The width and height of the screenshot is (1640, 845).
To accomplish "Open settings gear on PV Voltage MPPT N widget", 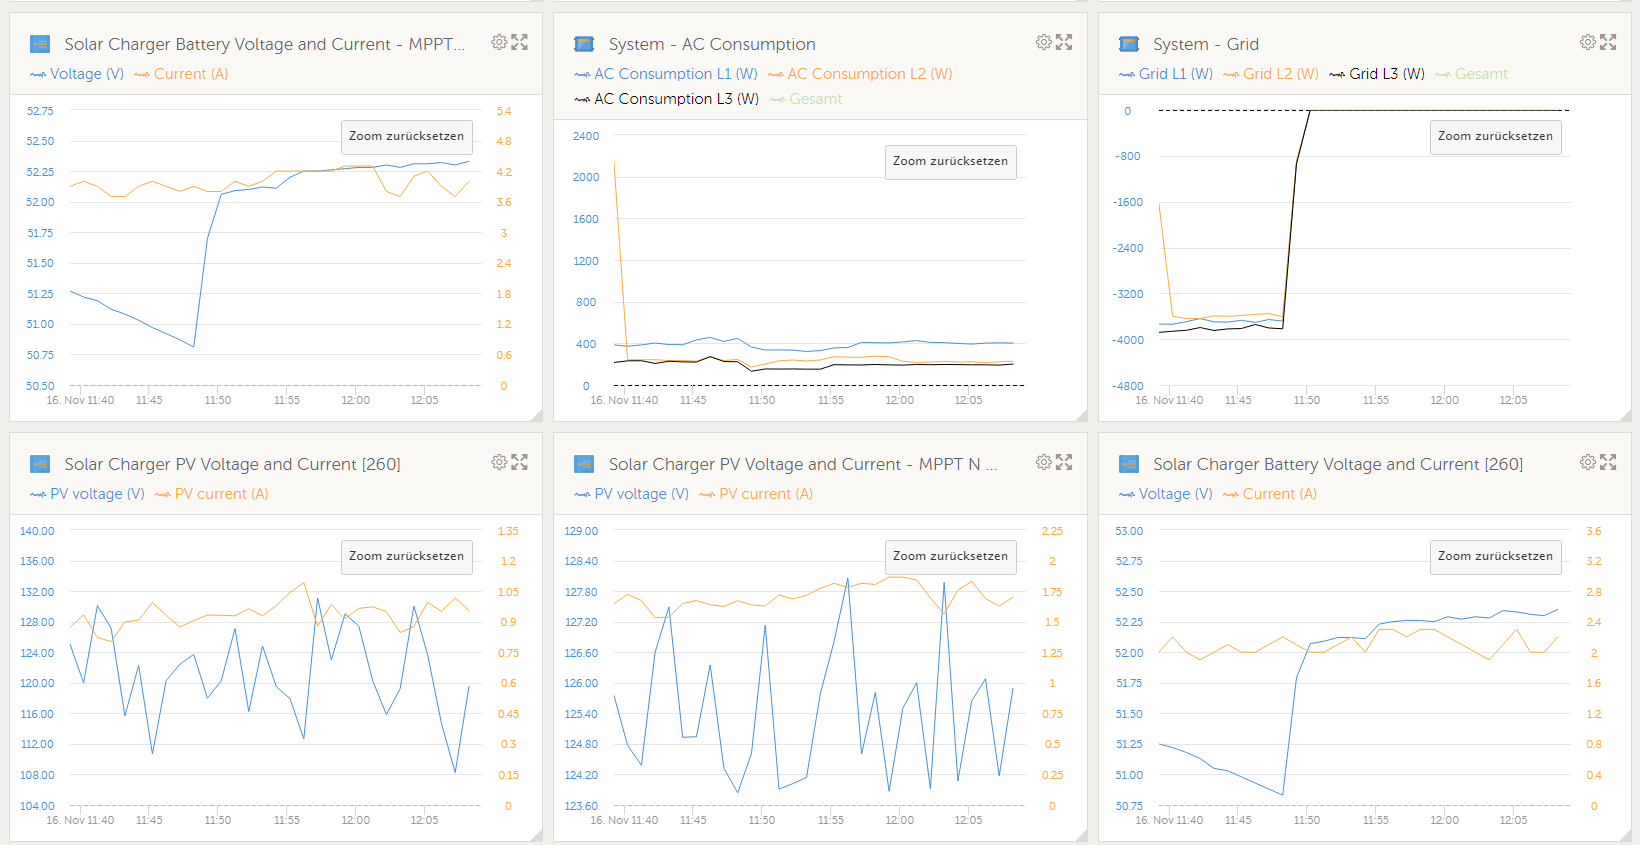I will coord(1043,462).
